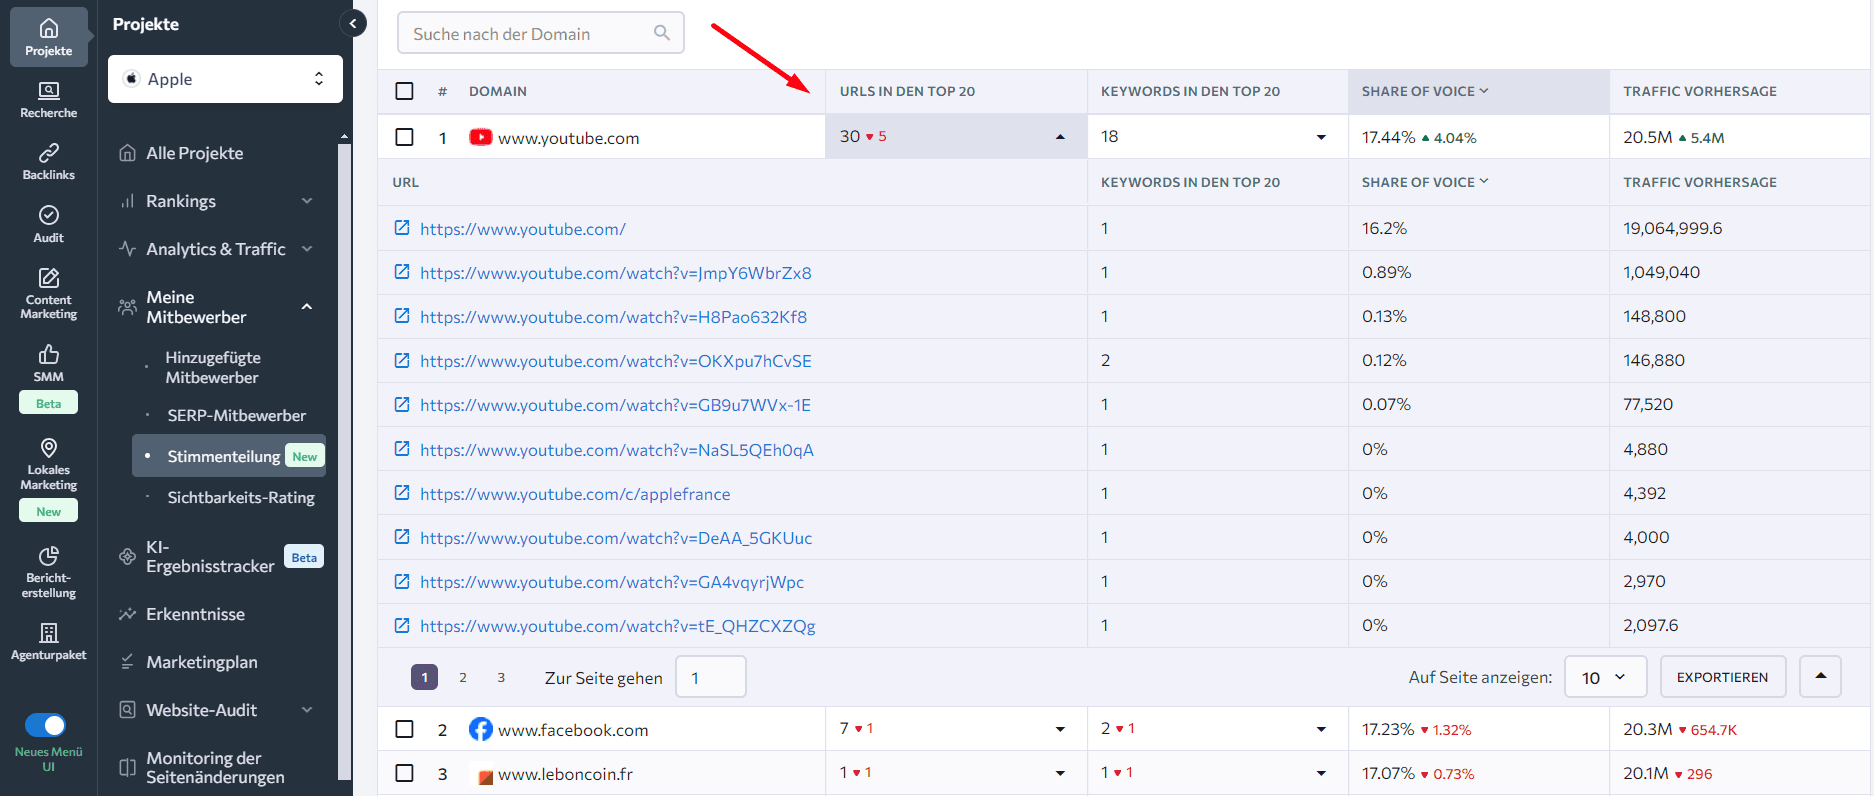
Task: Expand the Website-Audit menu section
Action: click(x=307, y=710)
